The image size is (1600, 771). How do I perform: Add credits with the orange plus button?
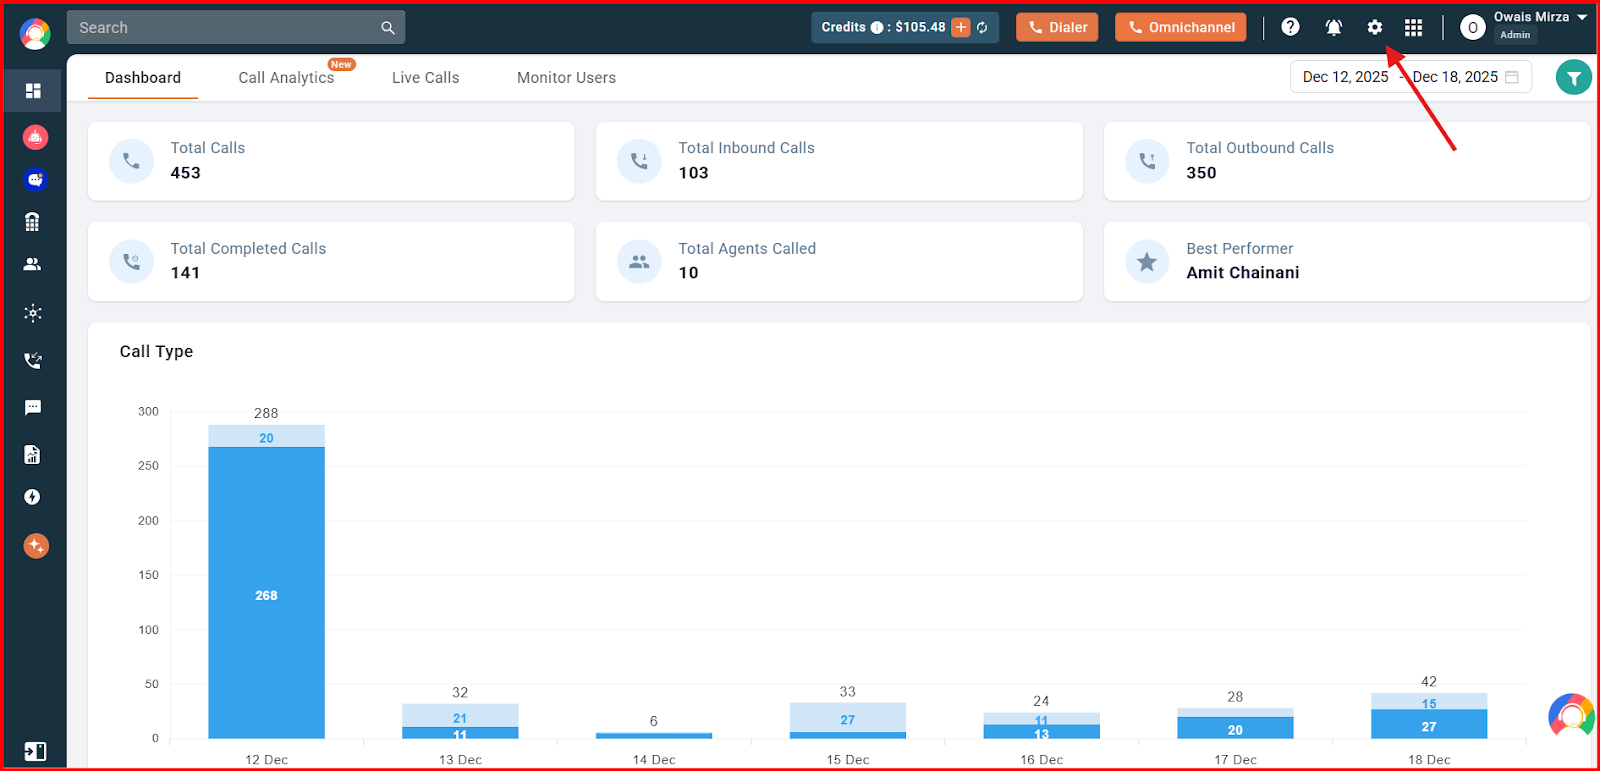961,28
